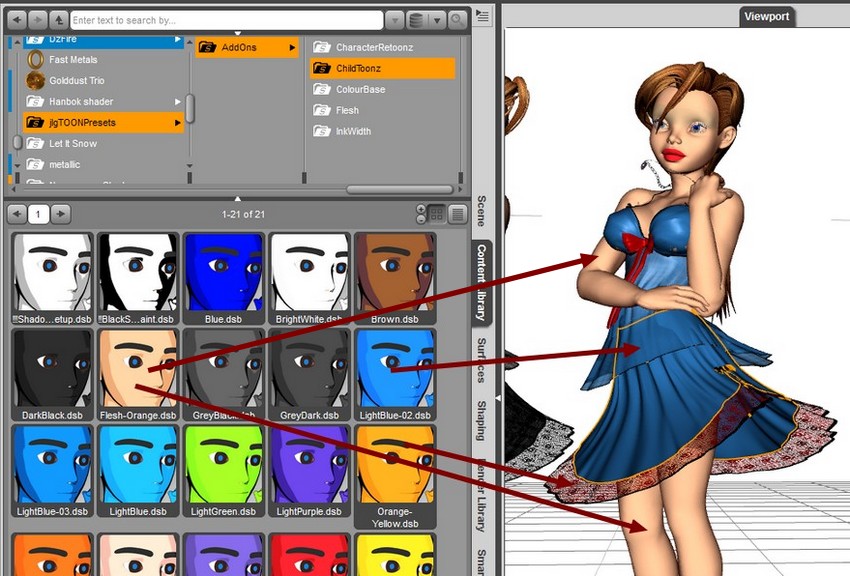Click the search text field
Screen dimensions: 850x576
pos(227,21)
